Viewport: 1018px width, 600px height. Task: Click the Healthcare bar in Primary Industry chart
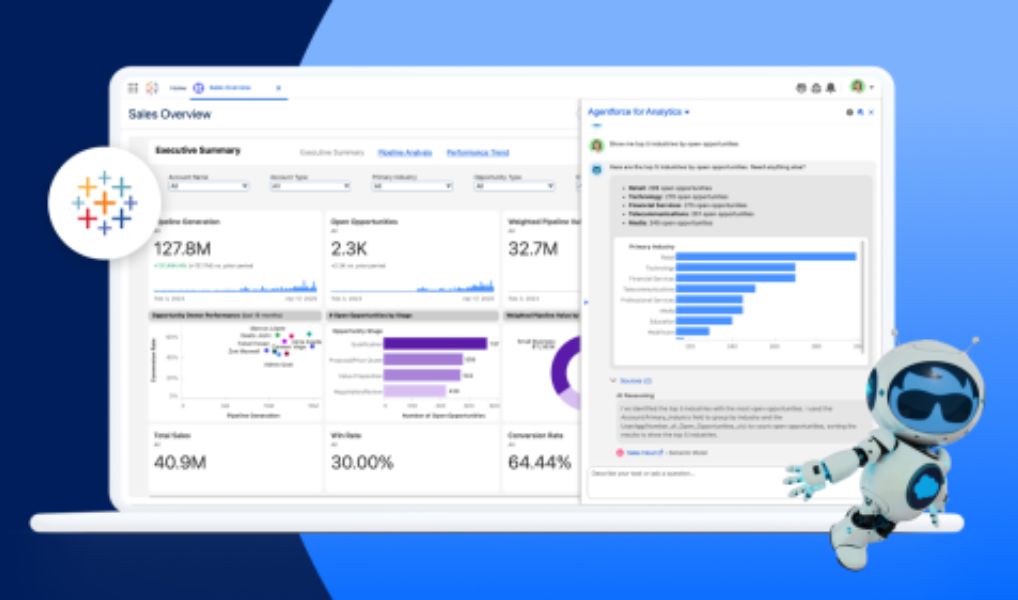[693, 332]
